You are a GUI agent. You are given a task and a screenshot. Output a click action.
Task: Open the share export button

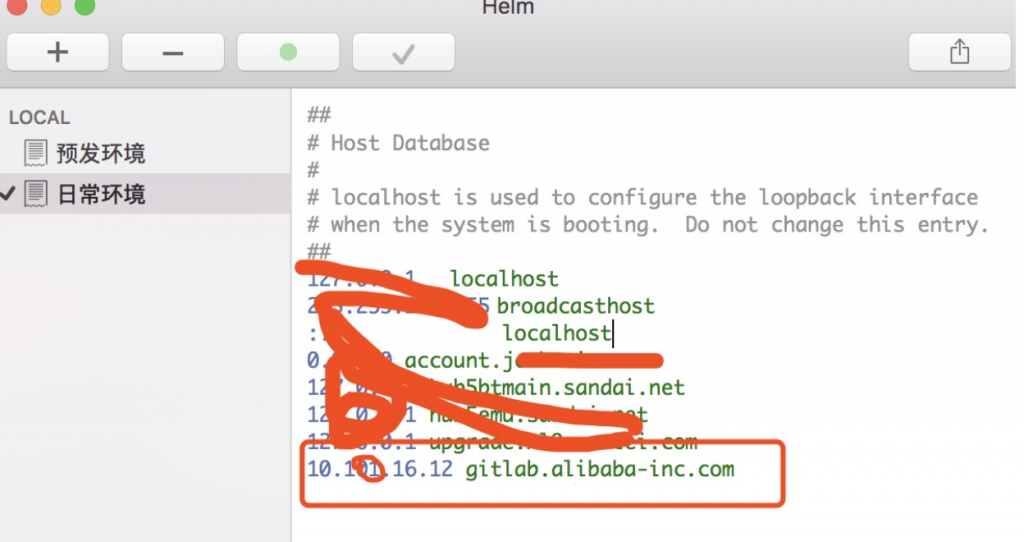(x=959, y=52)
